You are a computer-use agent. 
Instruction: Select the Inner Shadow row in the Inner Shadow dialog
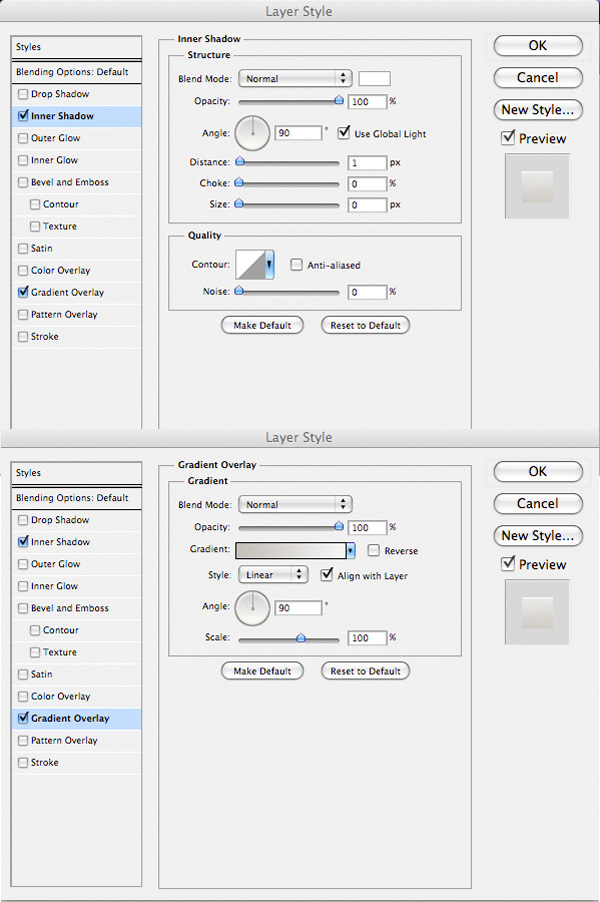pos(77,116)
